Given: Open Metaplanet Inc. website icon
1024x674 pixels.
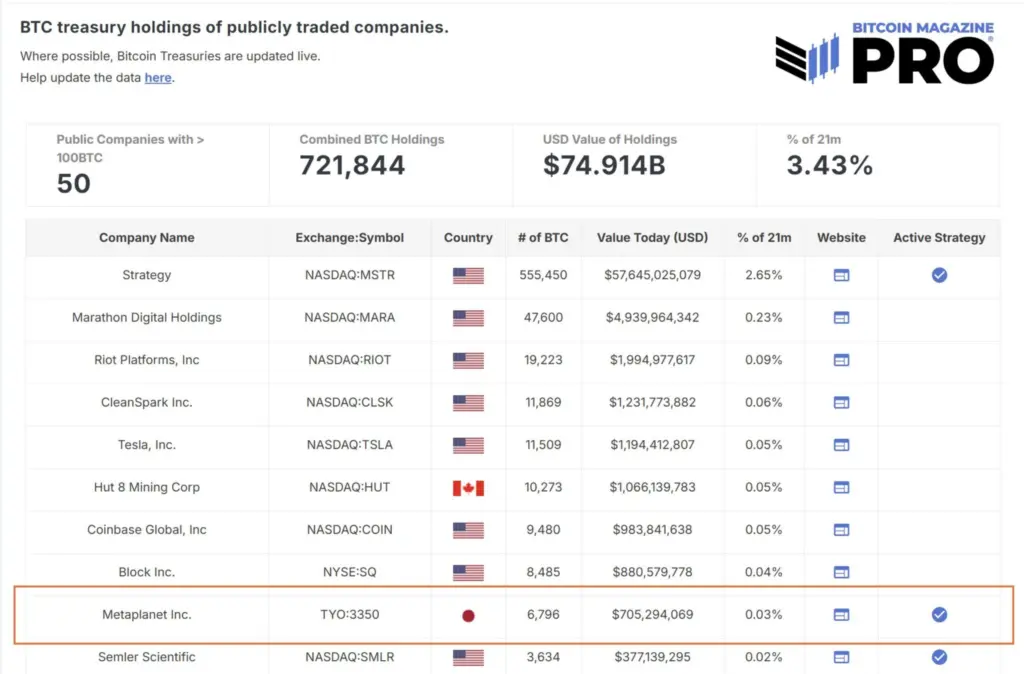Looking at the screenshot, I should click(841, 615).
